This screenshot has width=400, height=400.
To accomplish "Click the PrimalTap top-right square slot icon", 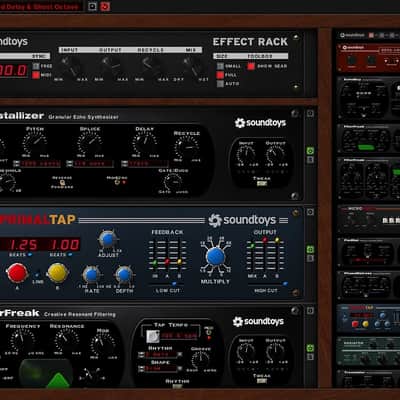I will point(310,212).
